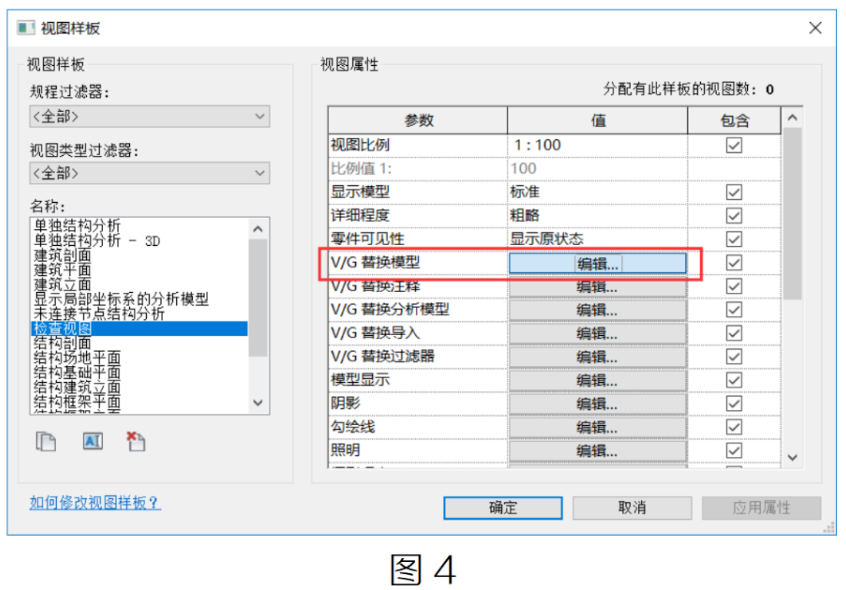Click the 参数 column header
Viewport: 846px width, 590px height.
[x=418, y=120]
